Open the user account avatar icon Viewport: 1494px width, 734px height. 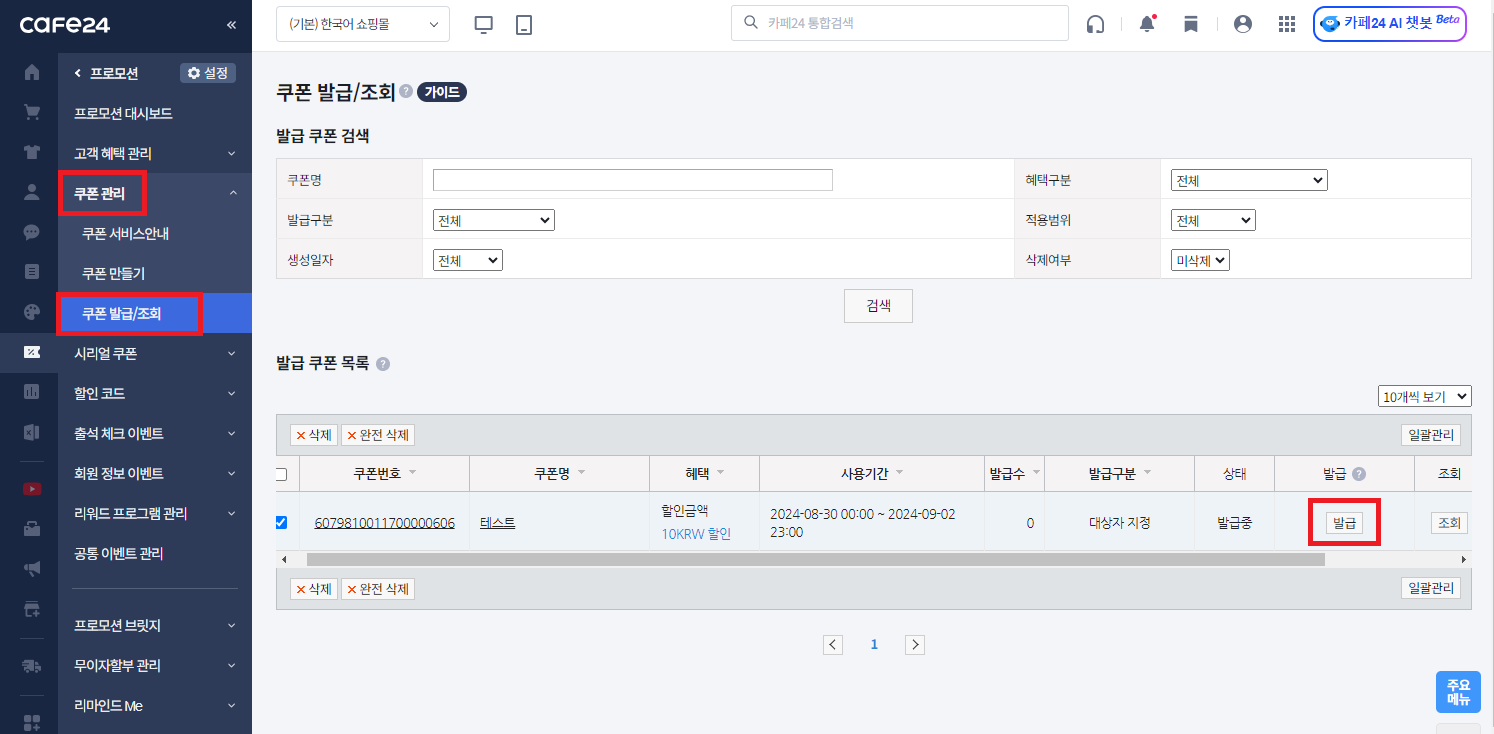pyautogui.click(x=1243, y=24)
